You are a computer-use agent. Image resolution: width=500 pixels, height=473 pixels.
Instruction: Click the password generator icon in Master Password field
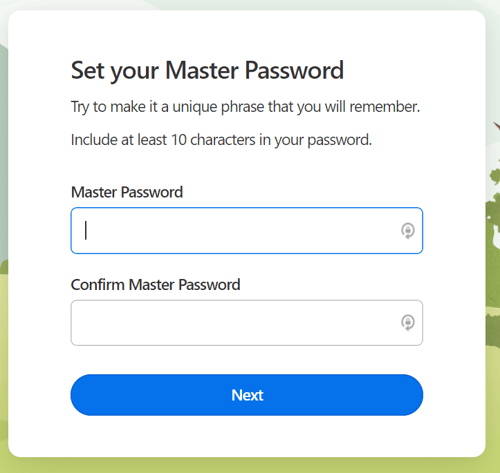click(x=407, y=230)
